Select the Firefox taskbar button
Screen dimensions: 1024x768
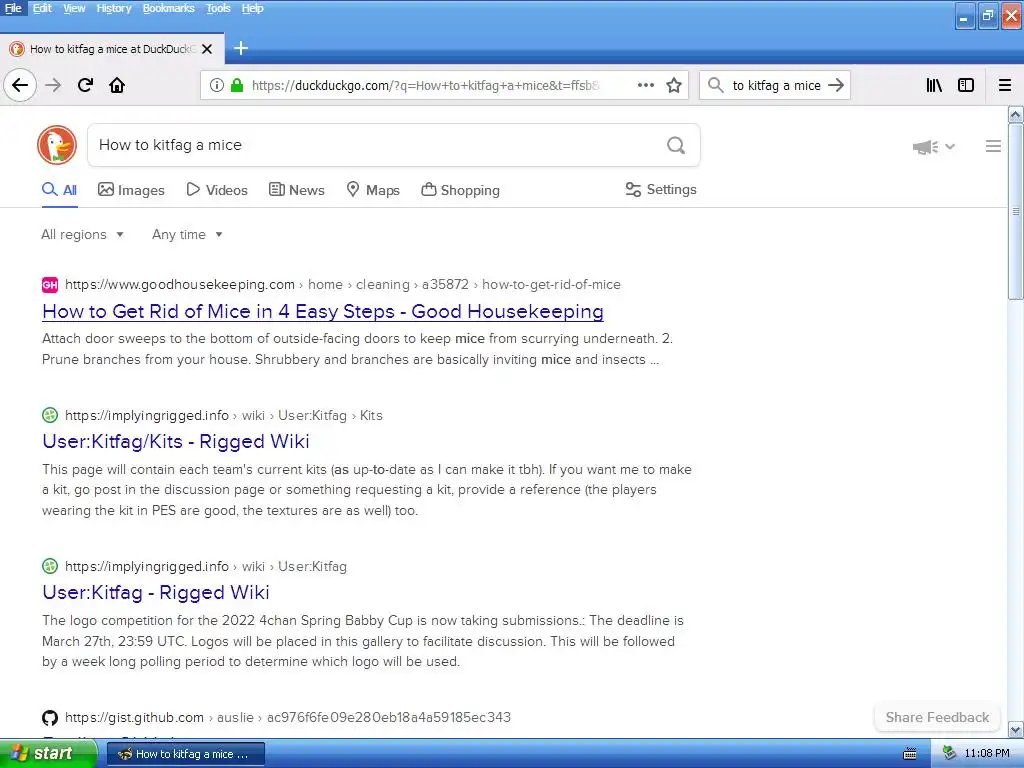coord(185,754)
